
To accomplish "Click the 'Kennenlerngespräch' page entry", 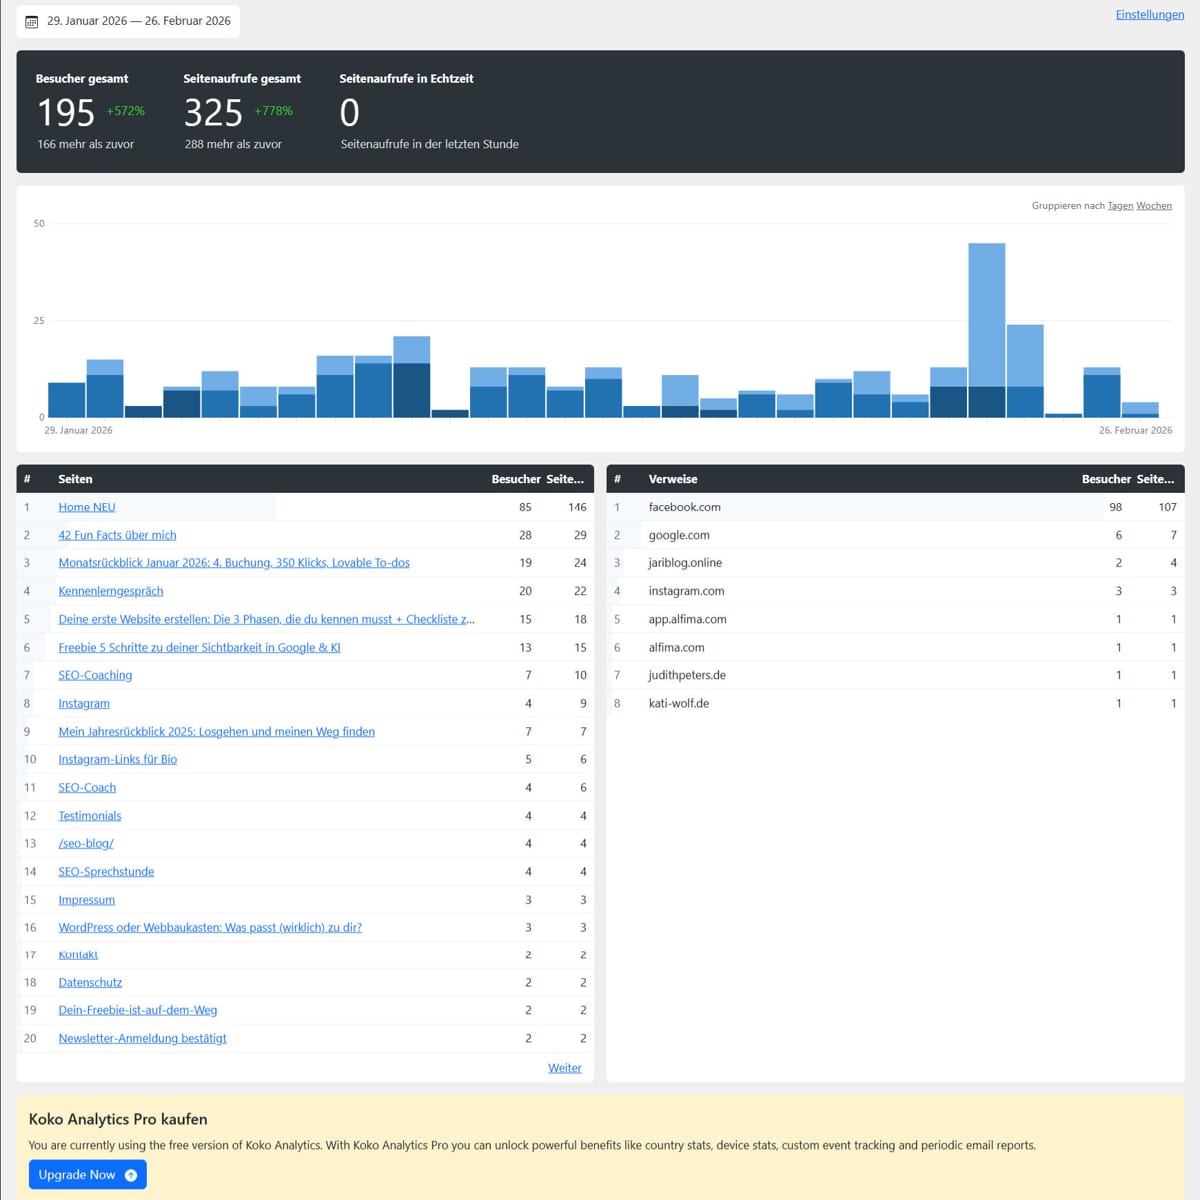I will pos(110,591).
